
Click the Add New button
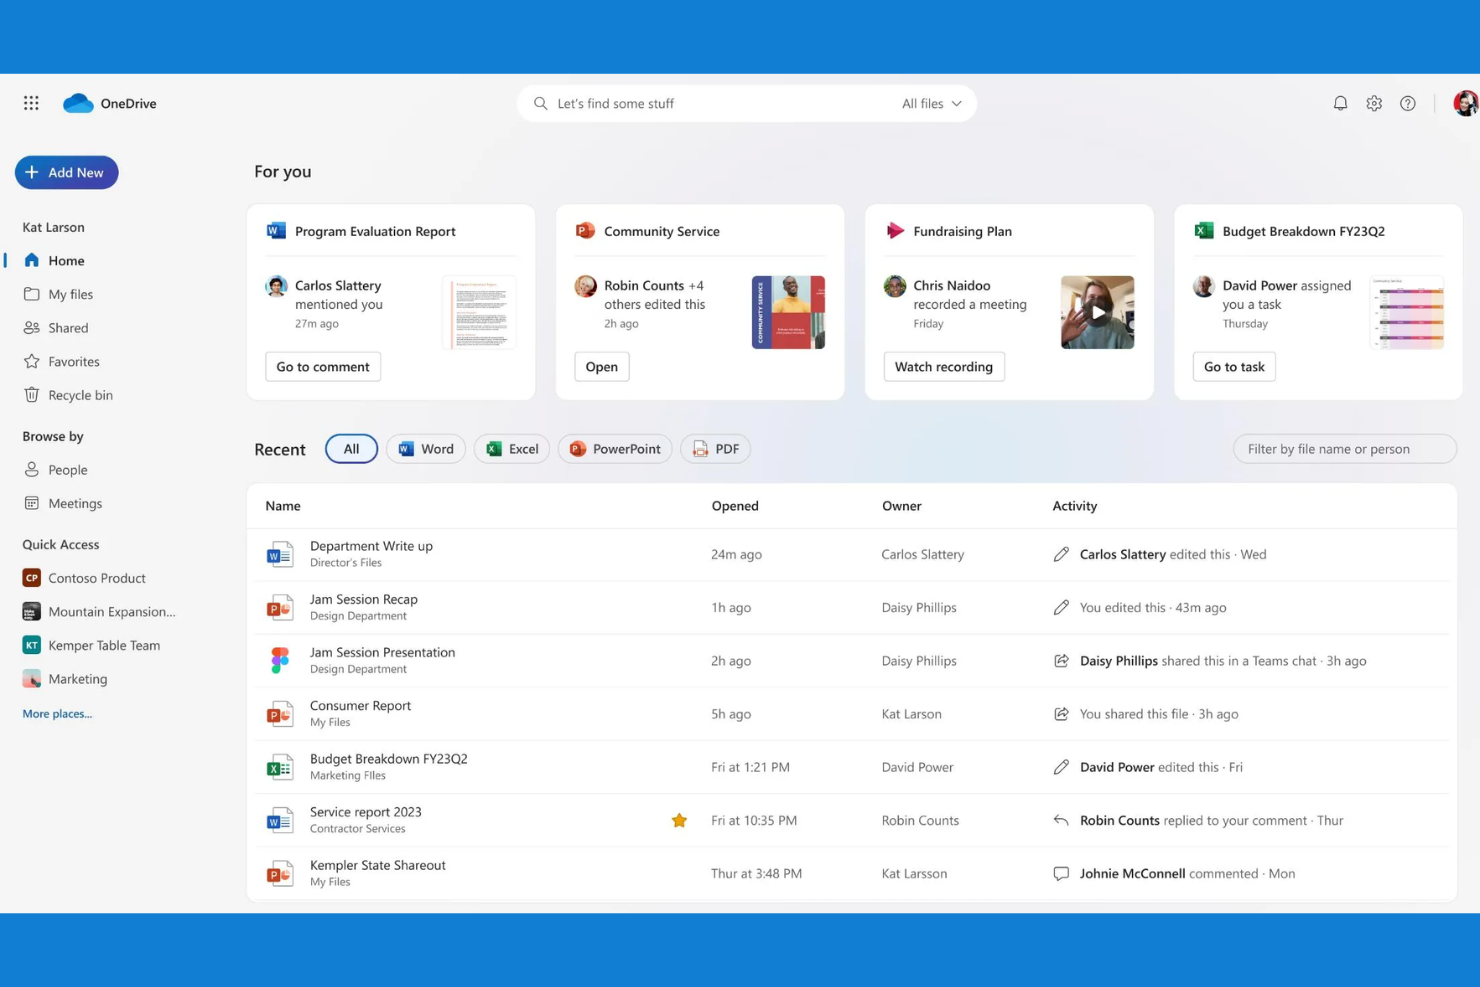(66, 172)
